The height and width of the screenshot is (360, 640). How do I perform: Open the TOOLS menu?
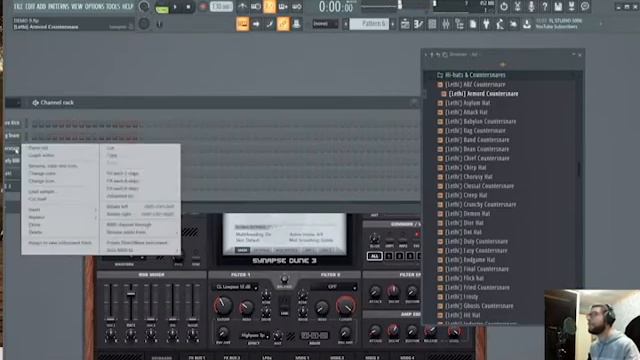coord(113,7)
